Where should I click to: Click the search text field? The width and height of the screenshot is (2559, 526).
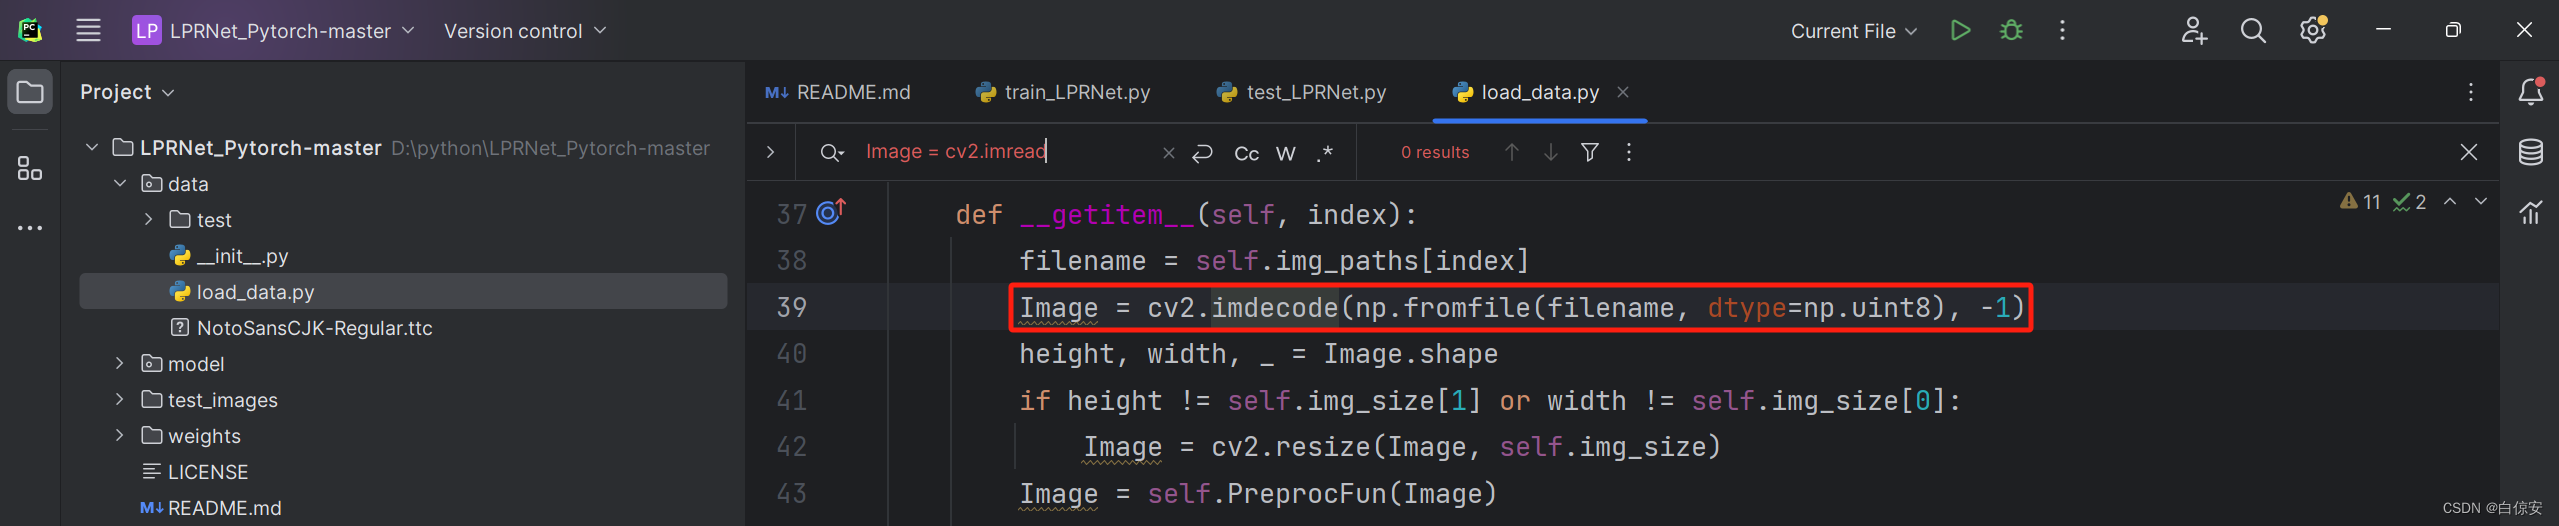(1005, 151)
